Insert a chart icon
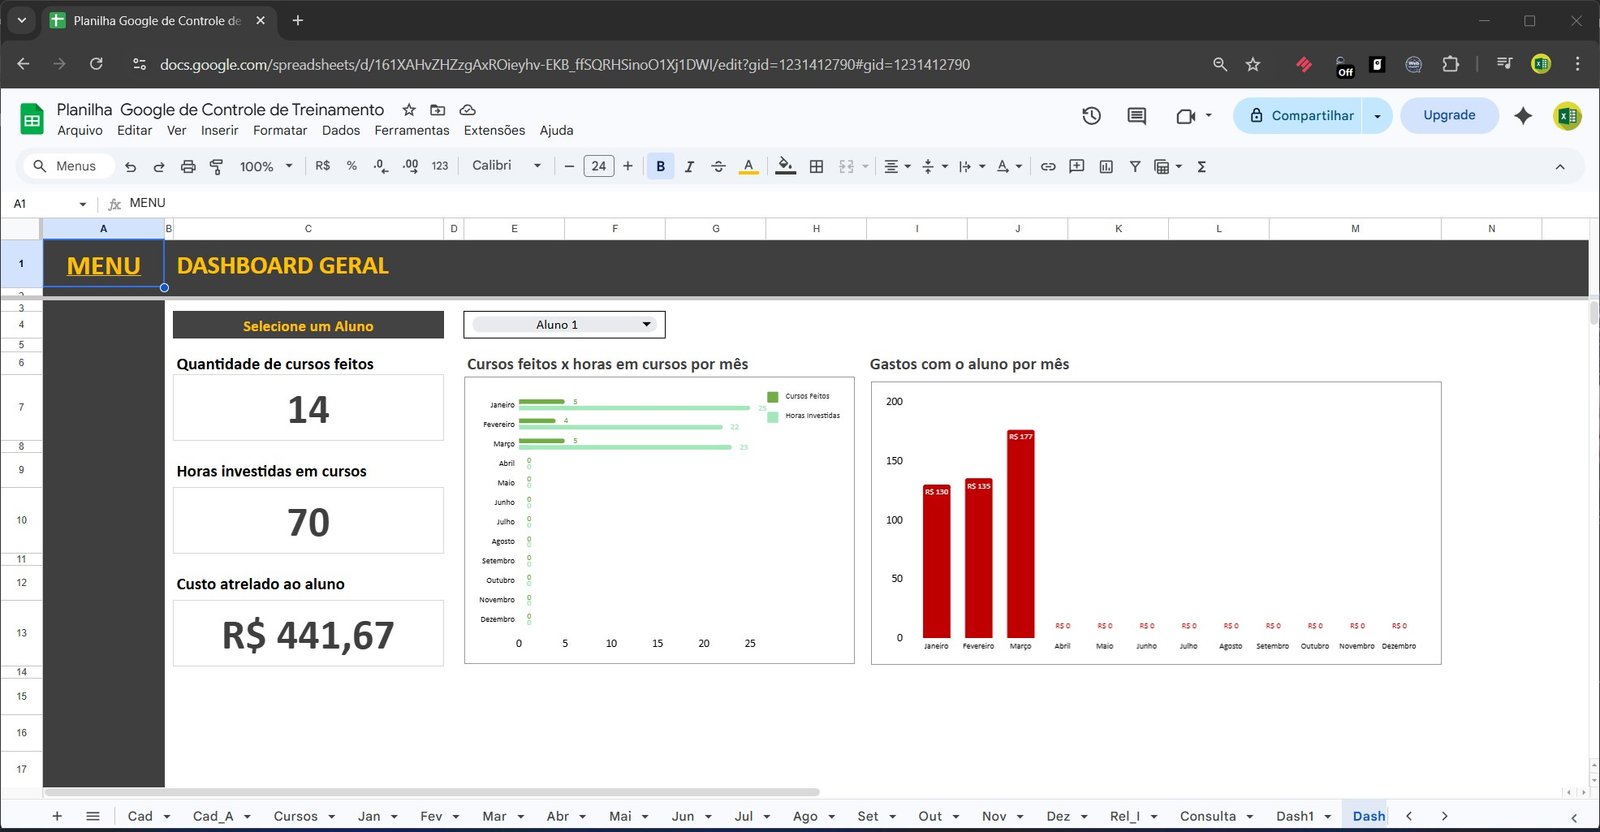Viewport: 1600px width, 832px height. point(1106,166)
